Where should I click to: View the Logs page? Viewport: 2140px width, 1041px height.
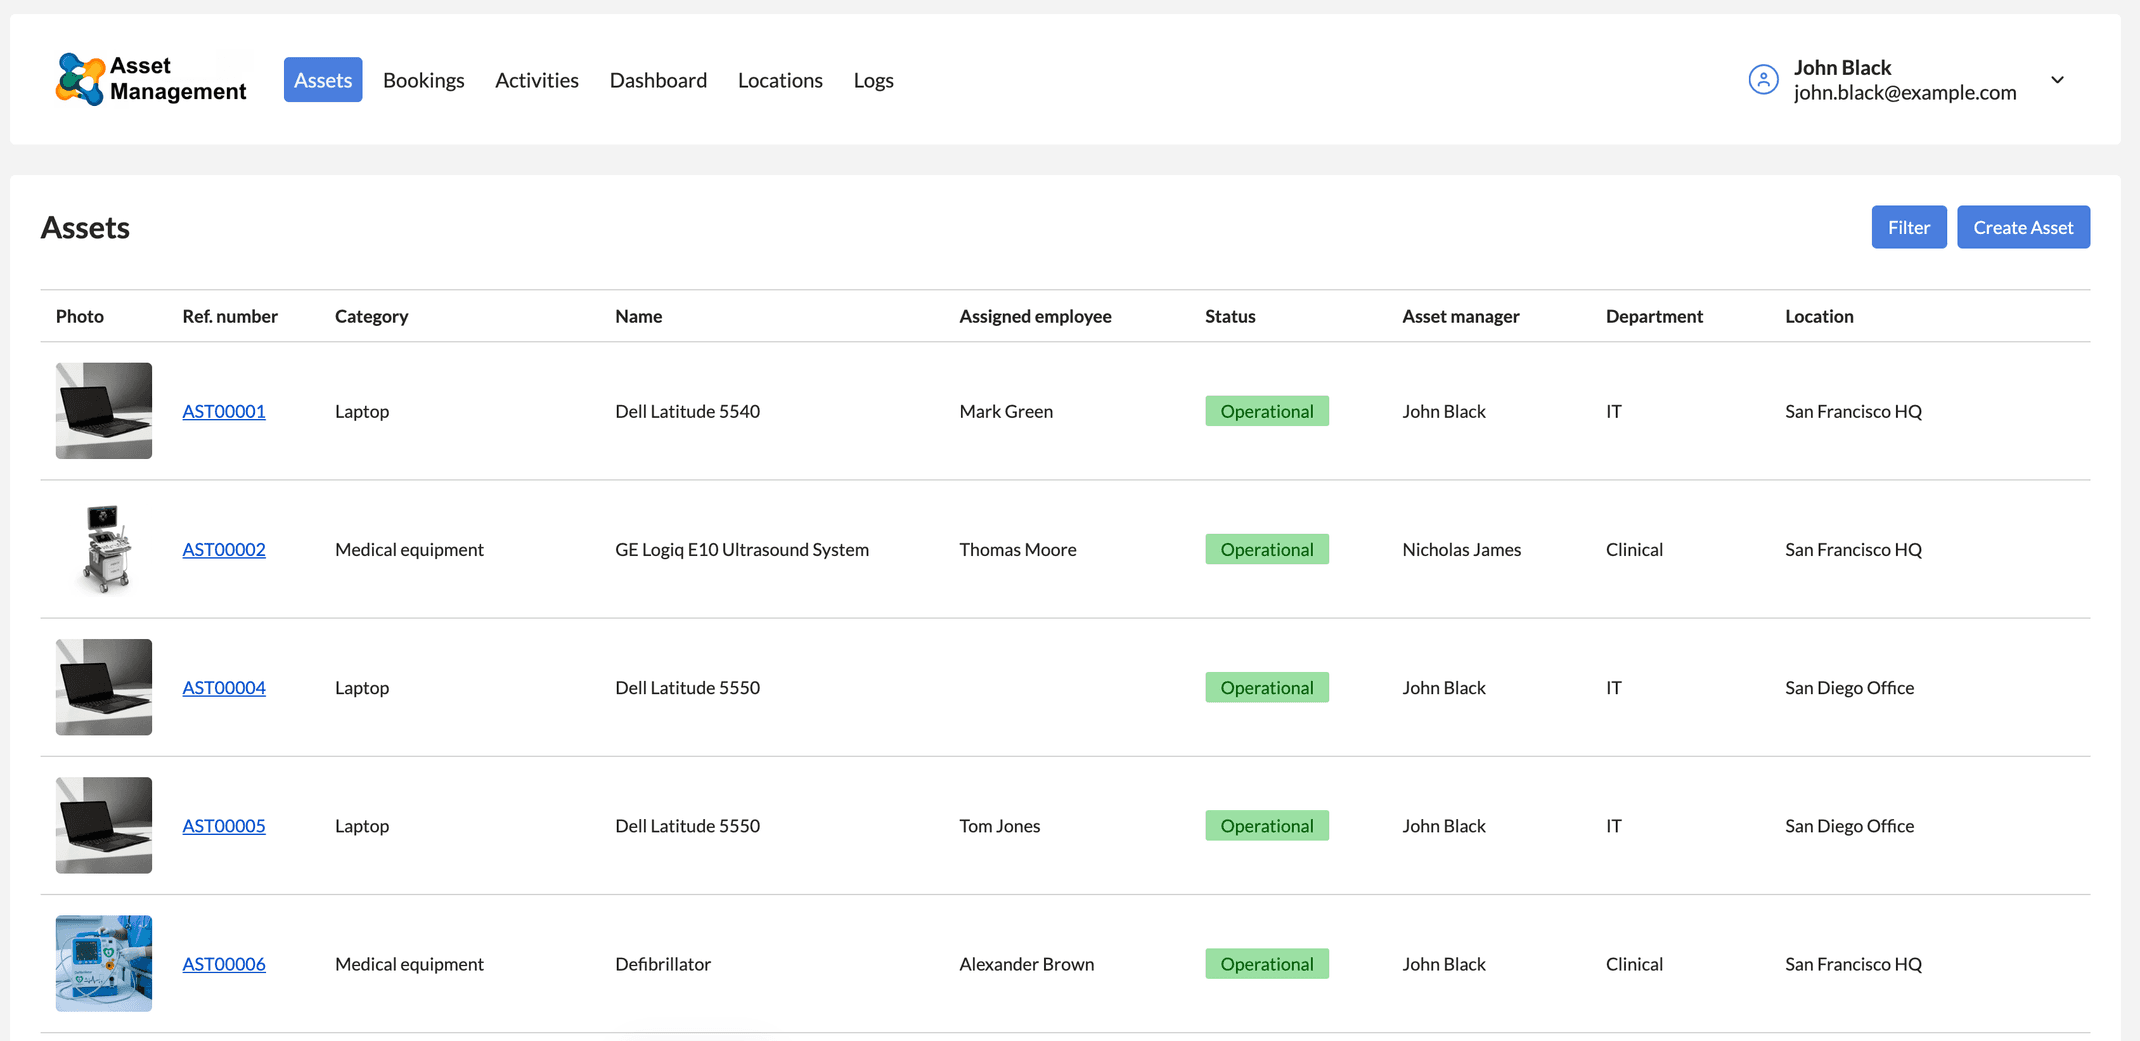tap(873, 80)
